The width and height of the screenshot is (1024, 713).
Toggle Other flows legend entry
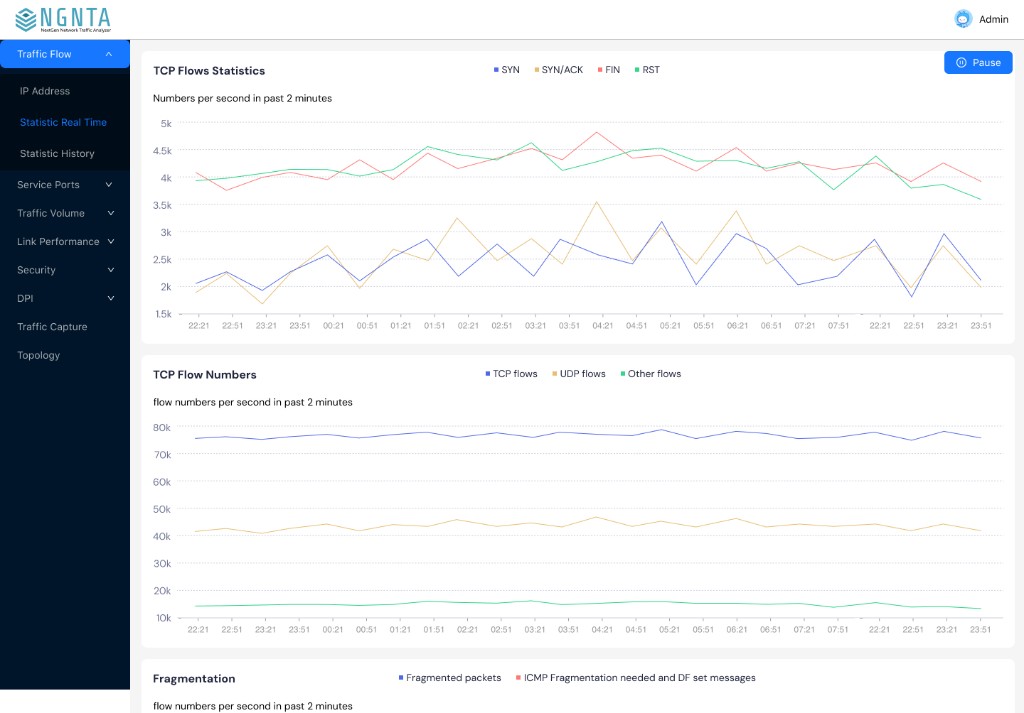(x=650, y=373)
